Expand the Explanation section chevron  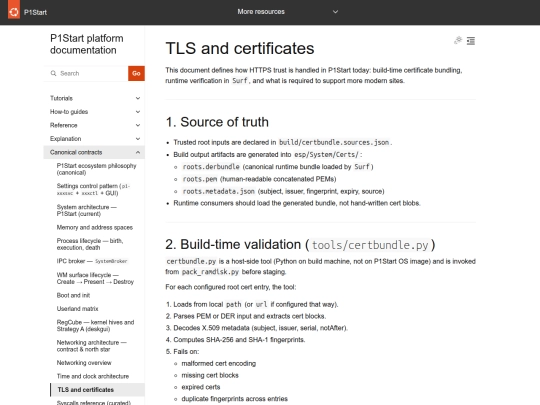(x=138, y=139)
